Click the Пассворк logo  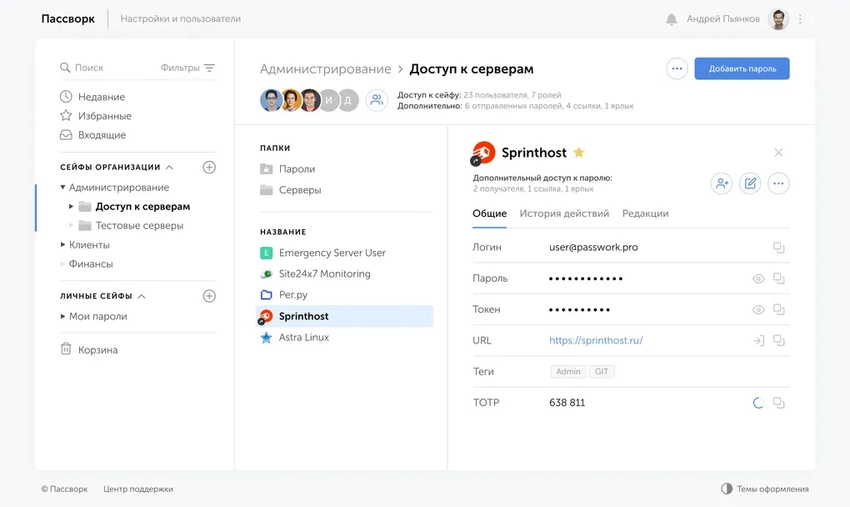[68, 19]
